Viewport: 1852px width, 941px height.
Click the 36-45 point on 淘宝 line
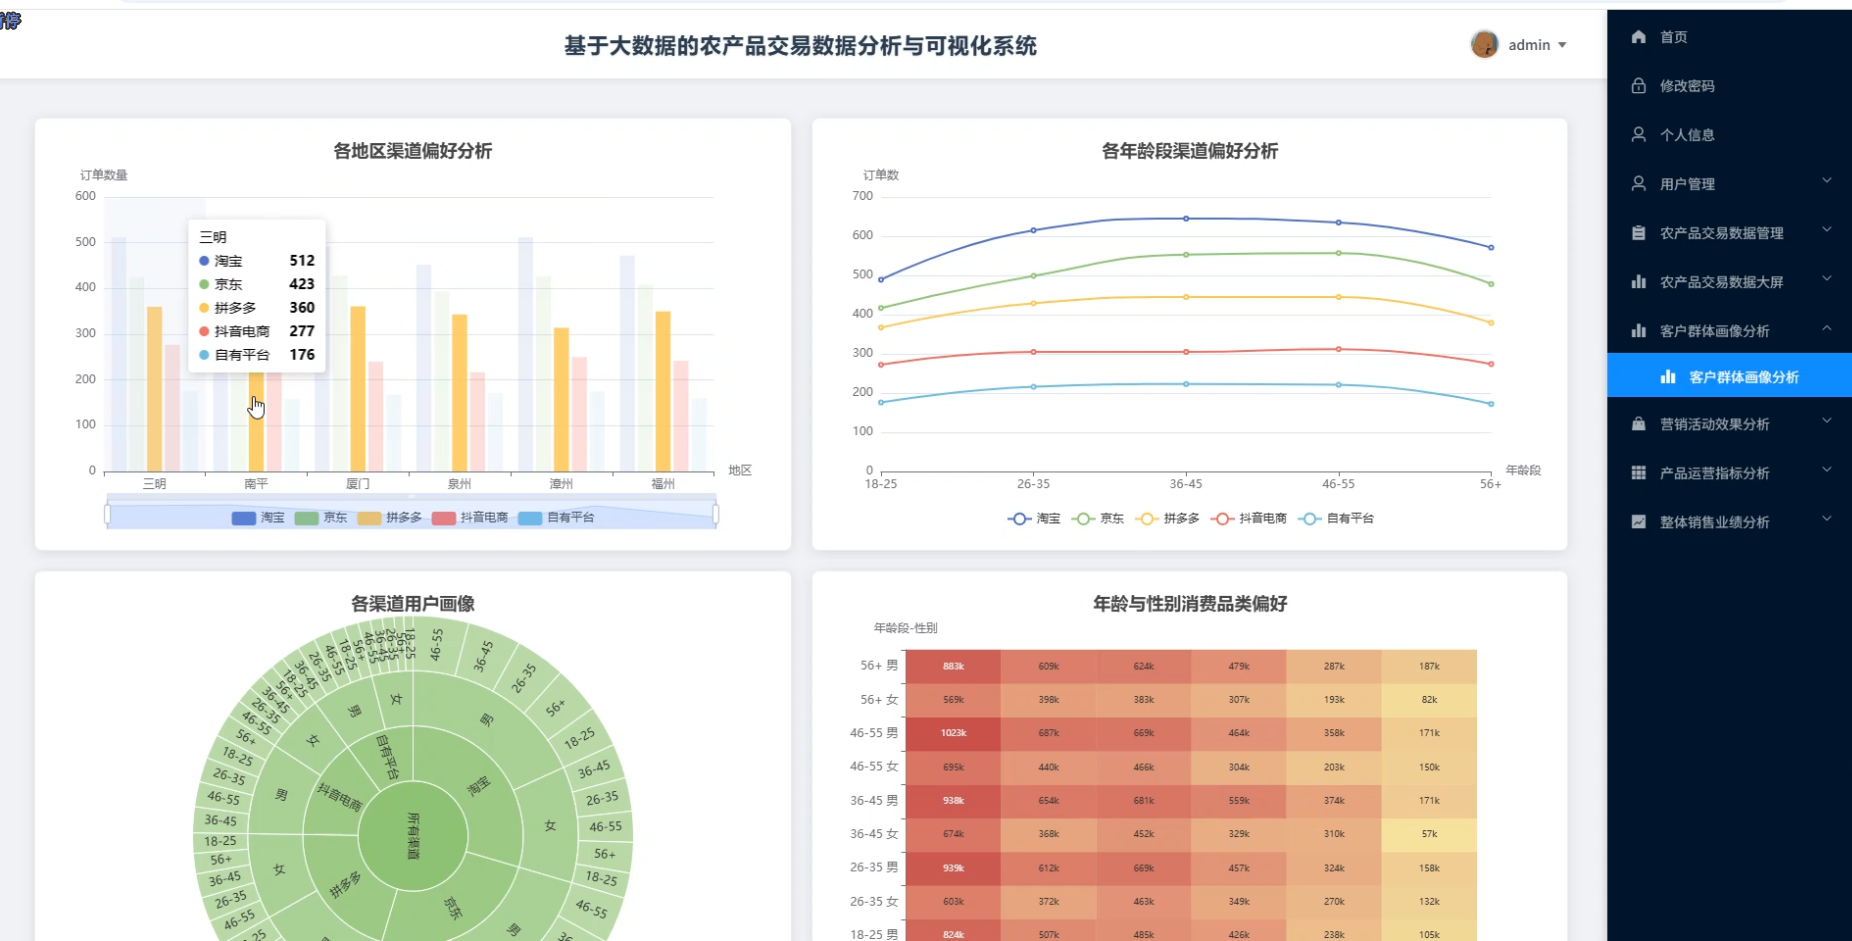[x=1186, y=218]
